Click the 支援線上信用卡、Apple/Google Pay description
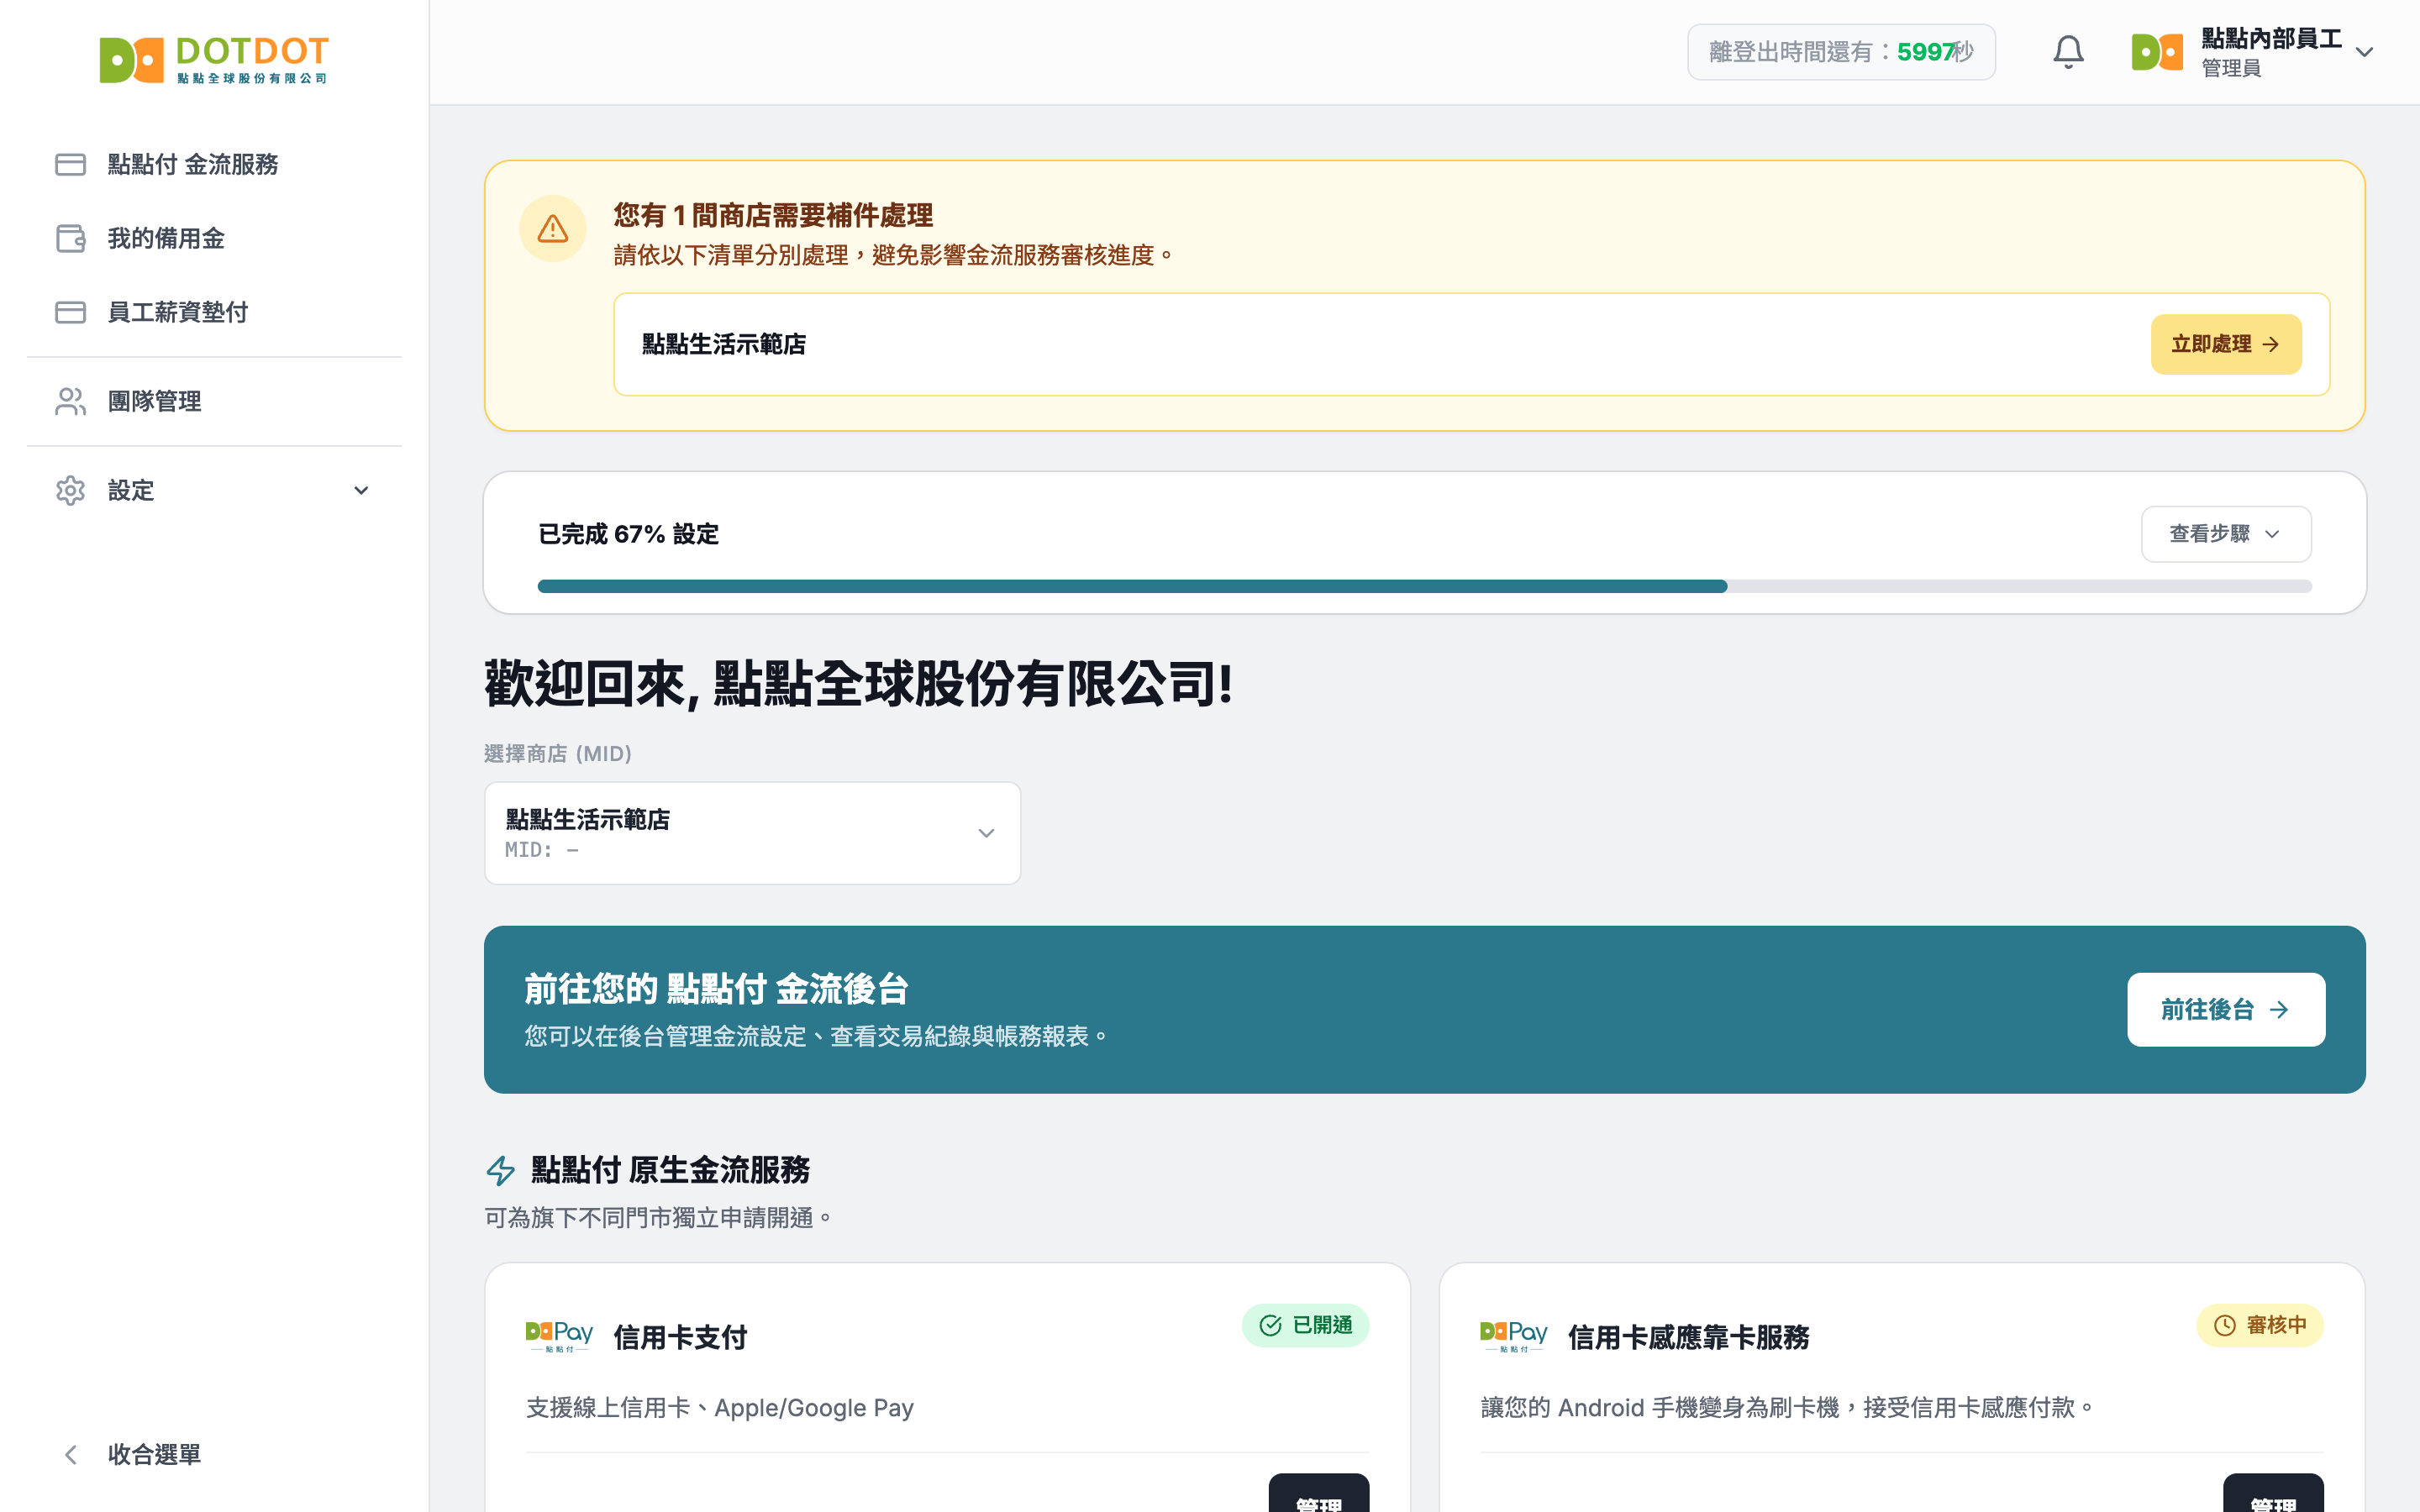The image size is (2420, 1512). coord(720,1407)
